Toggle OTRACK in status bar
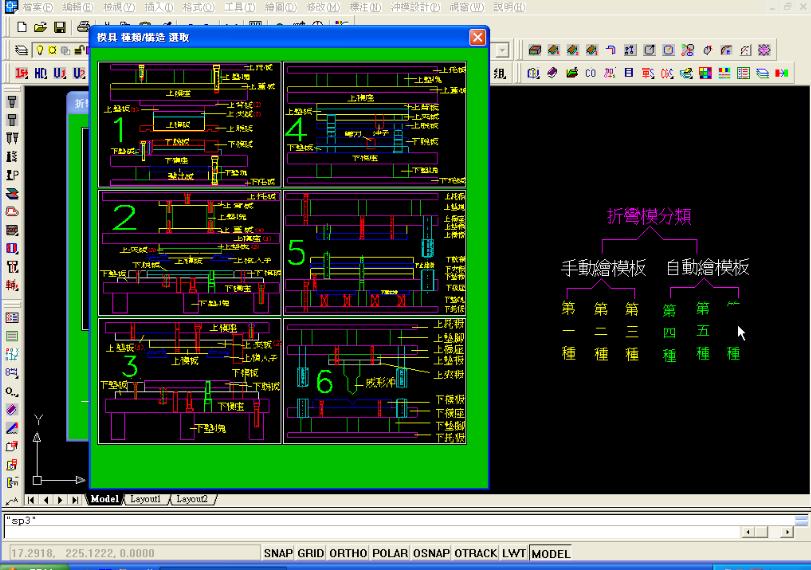This screenshot has width=811, height=570. pyautogui.click(x=475, y=553)
